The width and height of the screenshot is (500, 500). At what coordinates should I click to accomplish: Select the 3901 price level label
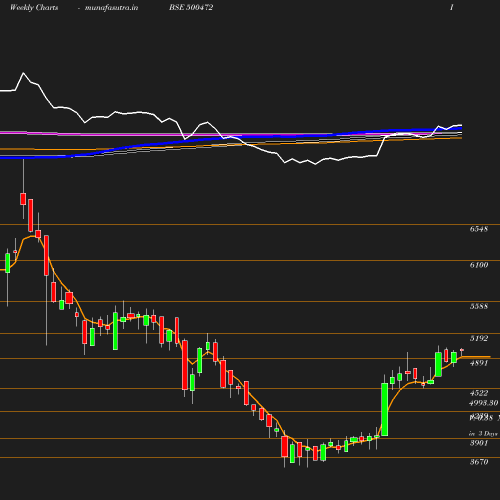point(479,443)
